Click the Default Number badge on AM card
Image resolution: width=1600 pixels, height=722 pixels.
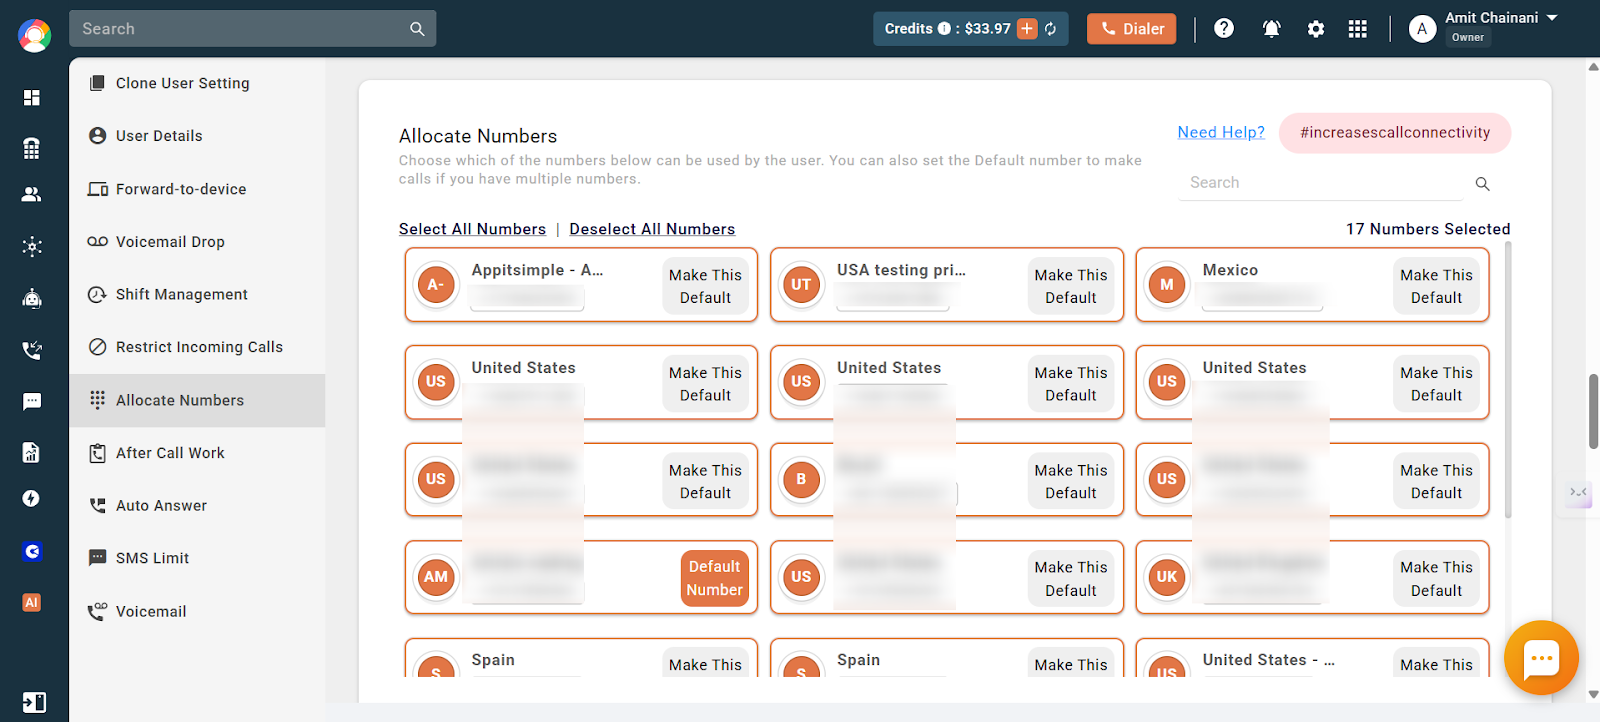[714, 578]
